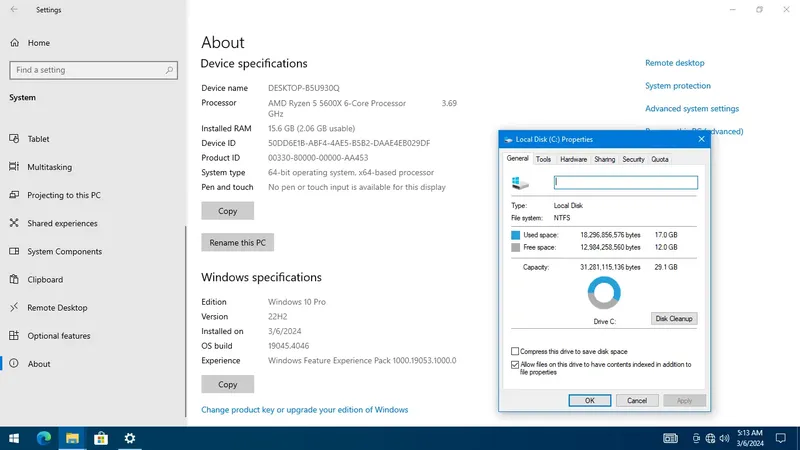Click the Product ID 00330-80000-00000-AA453
Image resolution: width=800 pixels, height=450 pixels.
pyautogui.click(x=318, y=158)
